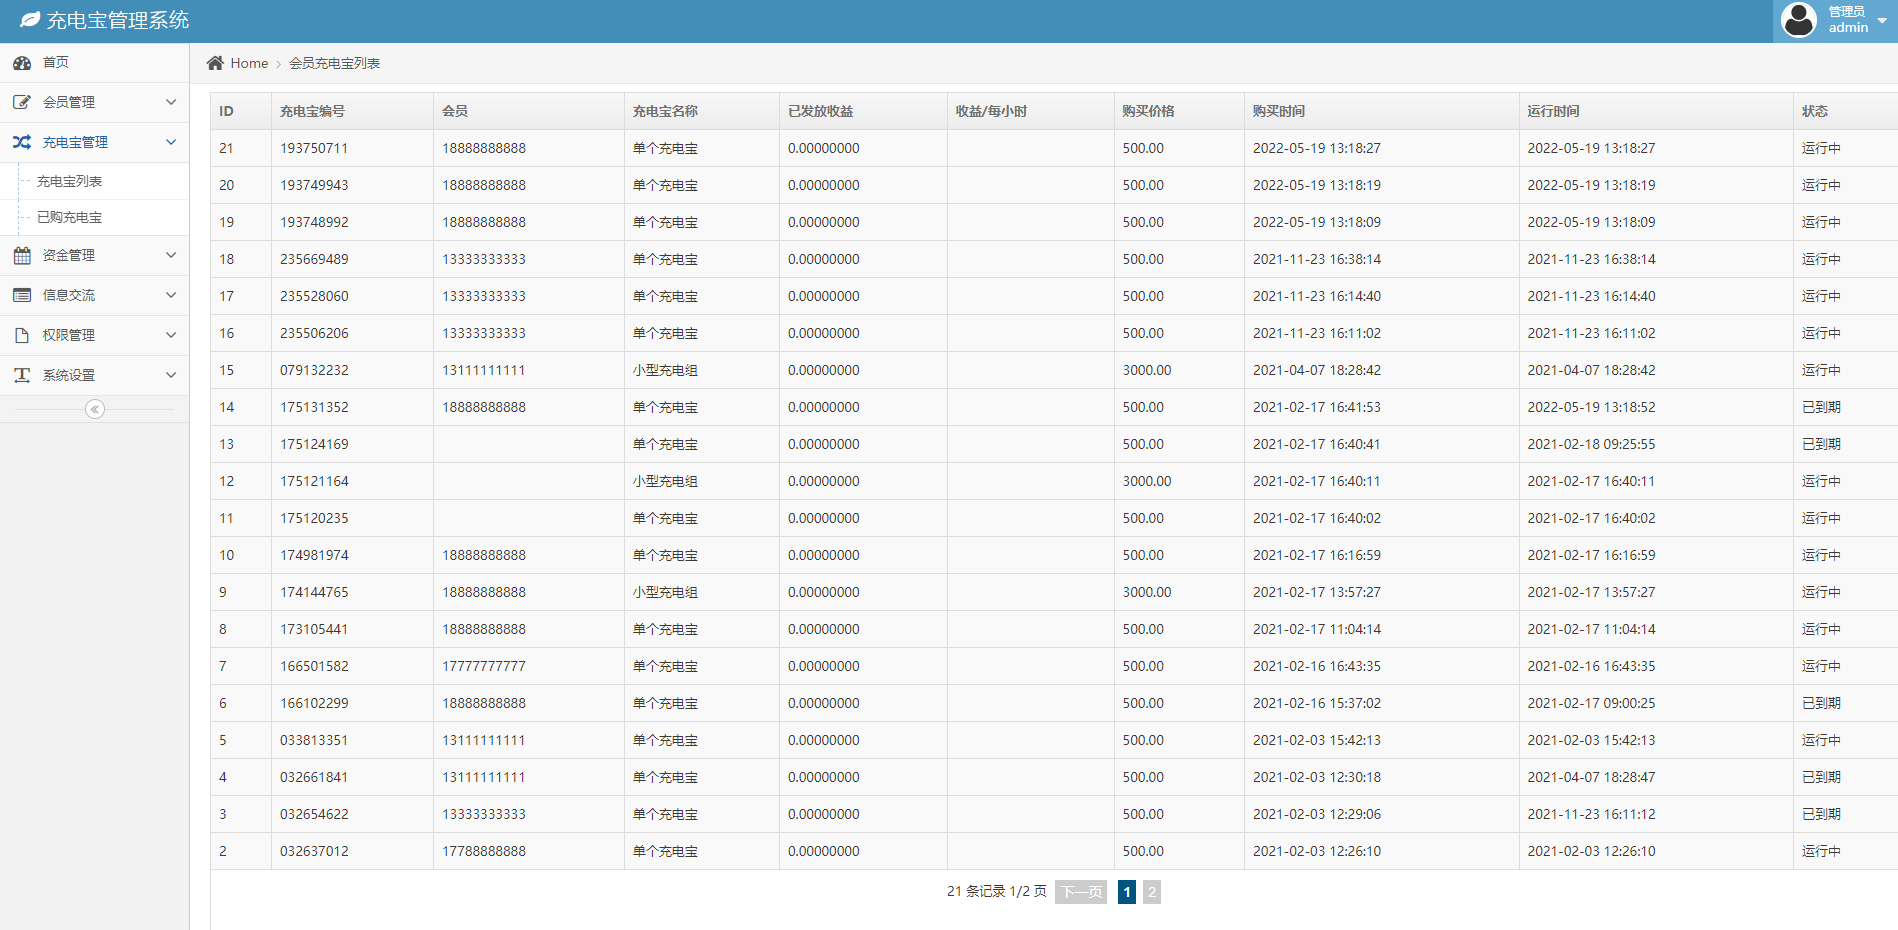Click the dashboard icon beside 首页
Viewport: 1898px width, 930px height.
pyautogui.click(x=22, y=63)
